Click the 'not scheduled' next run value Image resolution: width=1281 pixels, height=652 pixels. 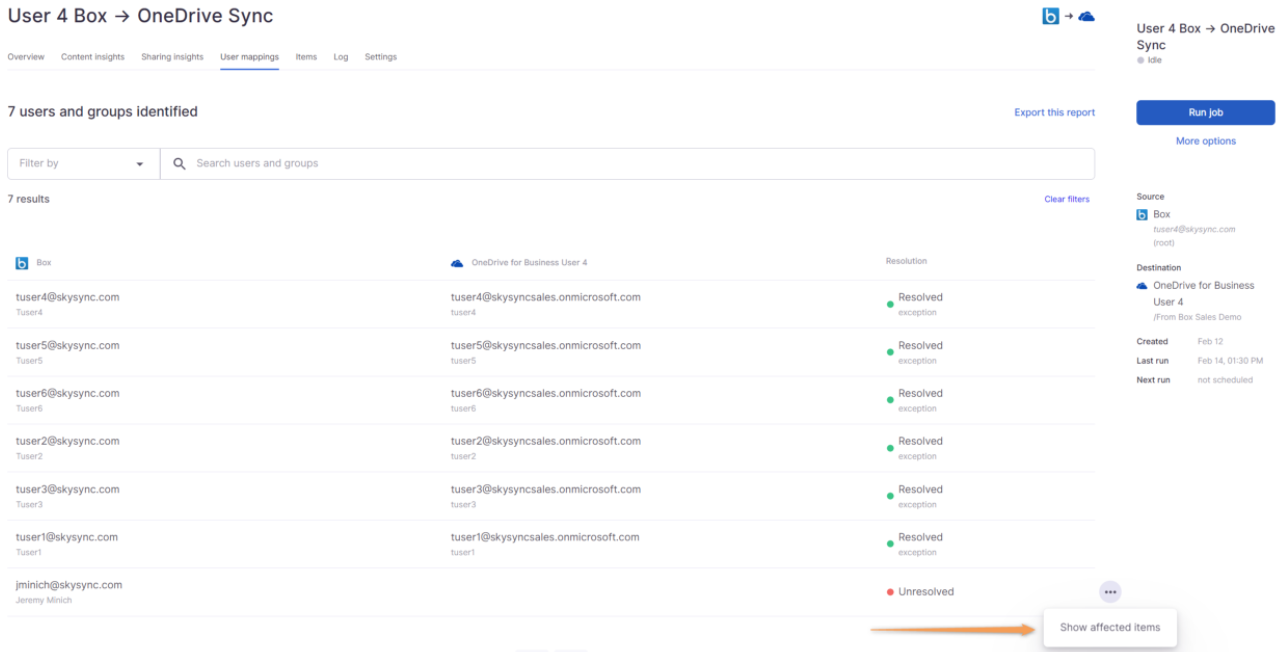point(1225,380)
